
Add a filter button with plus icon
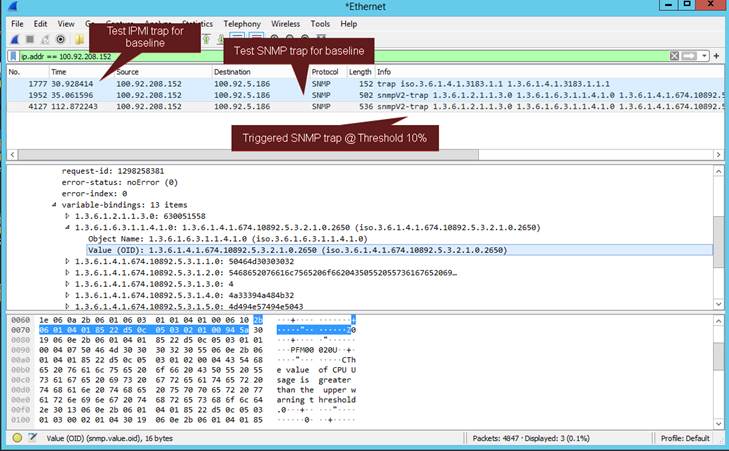pos(716,56)
